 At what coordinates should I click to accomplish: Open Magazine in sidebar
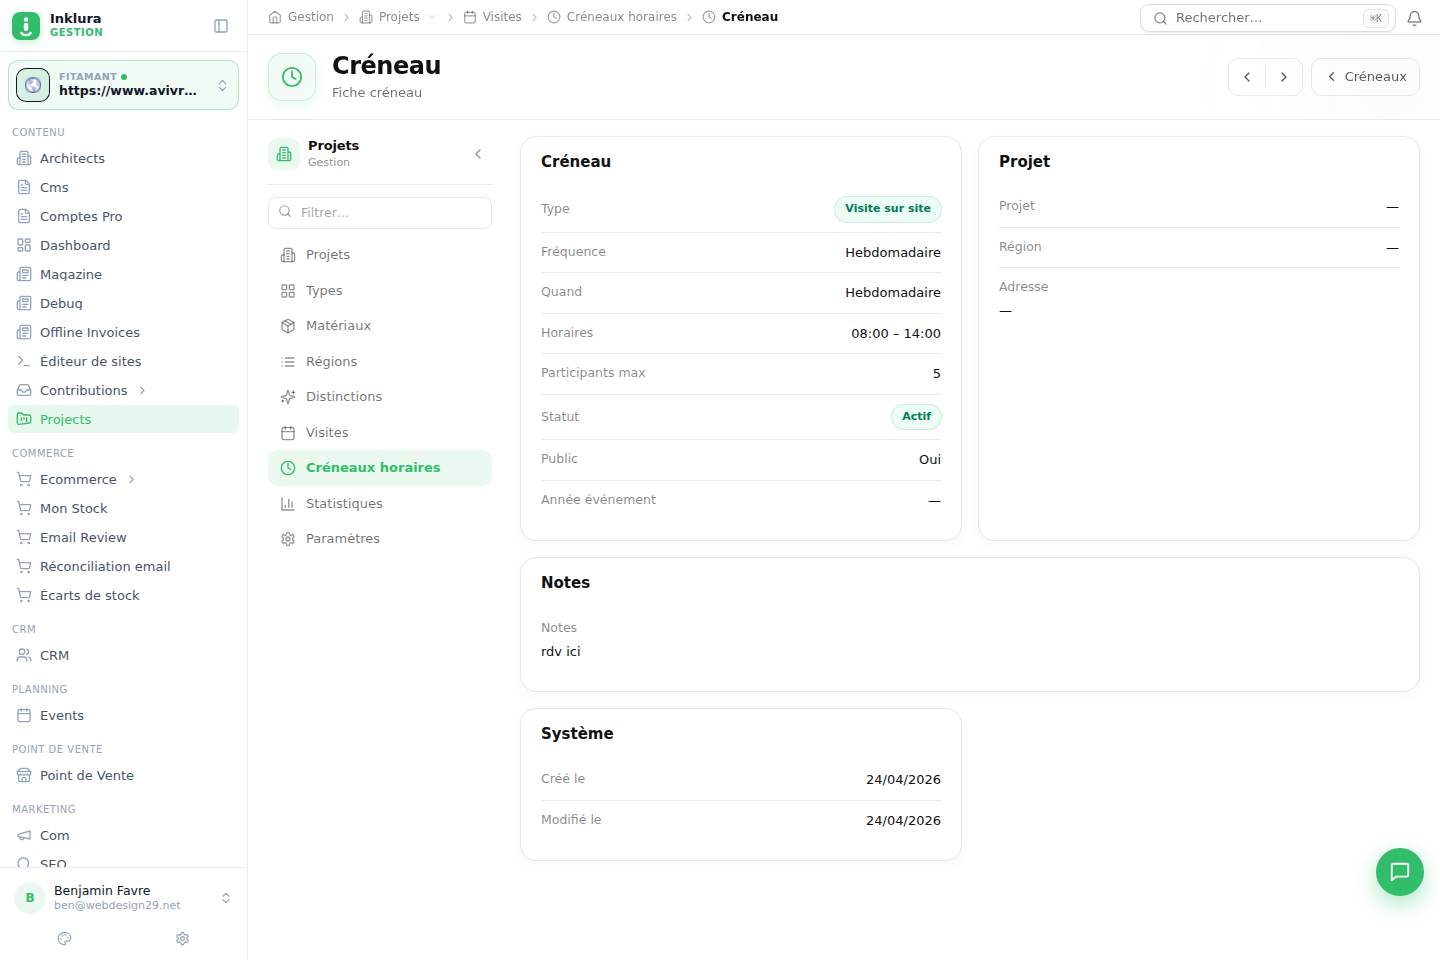[x=123, y=274]
